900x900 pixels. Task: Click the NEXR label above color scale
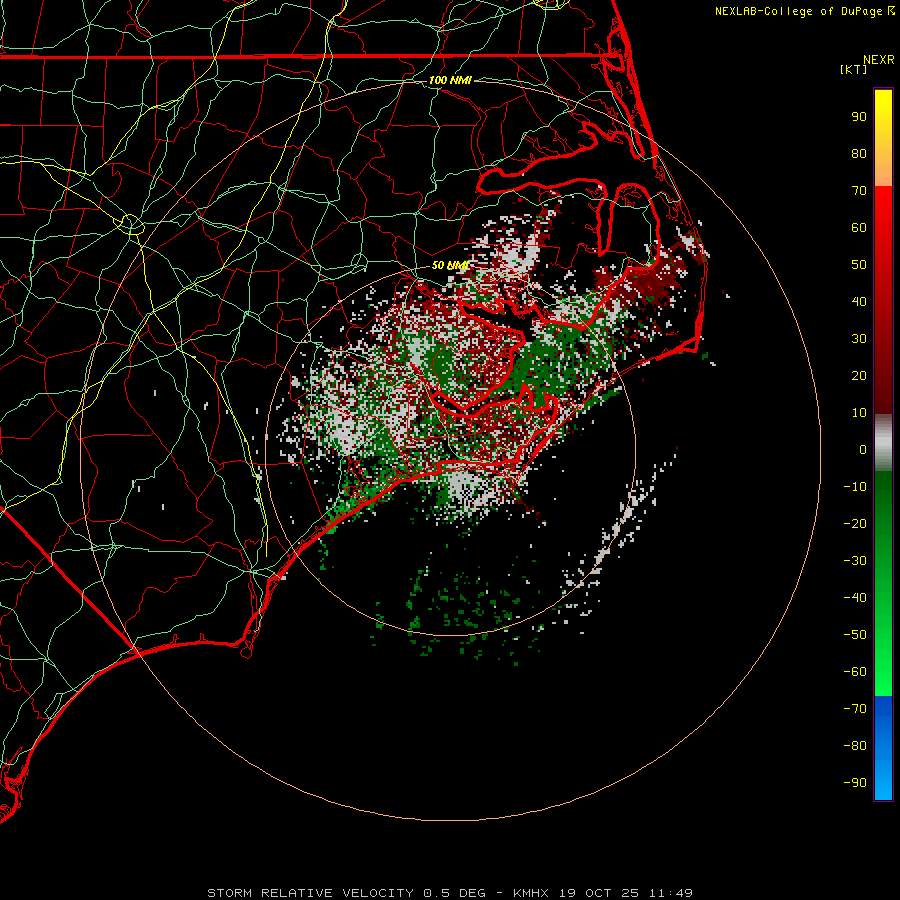tap(879, 60)
